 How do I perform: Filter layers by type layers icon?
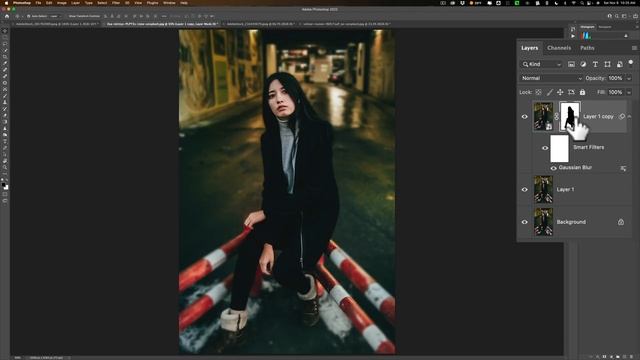[595, 64]
